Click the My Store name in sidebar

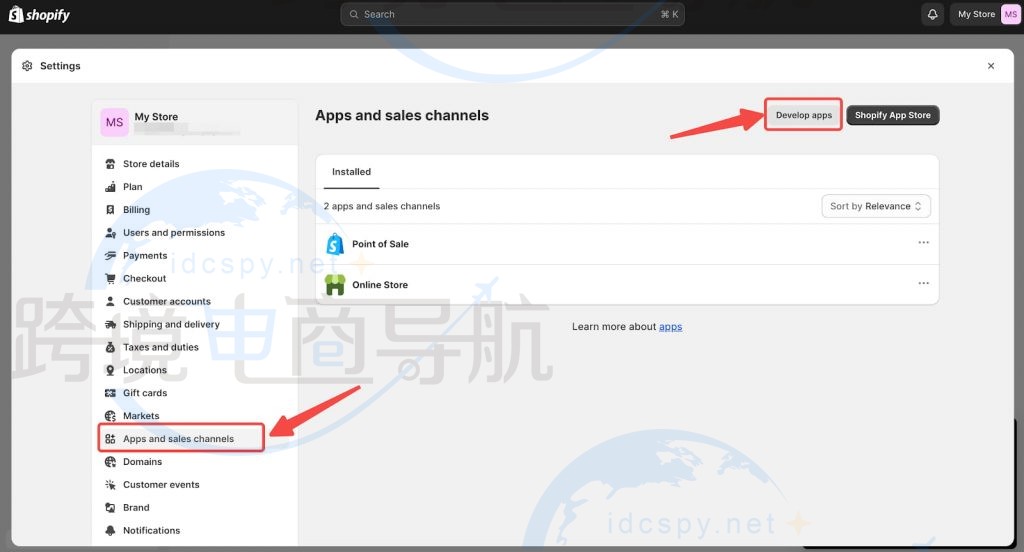(x=156, y=117)
